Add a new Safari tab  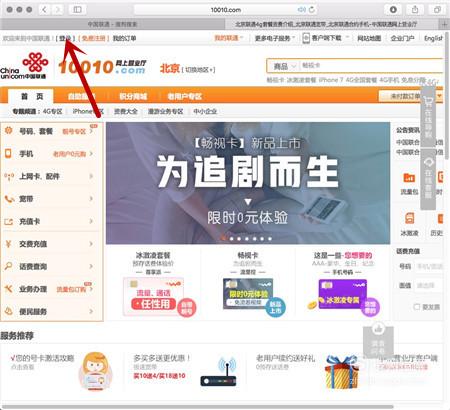coord(444,24)
